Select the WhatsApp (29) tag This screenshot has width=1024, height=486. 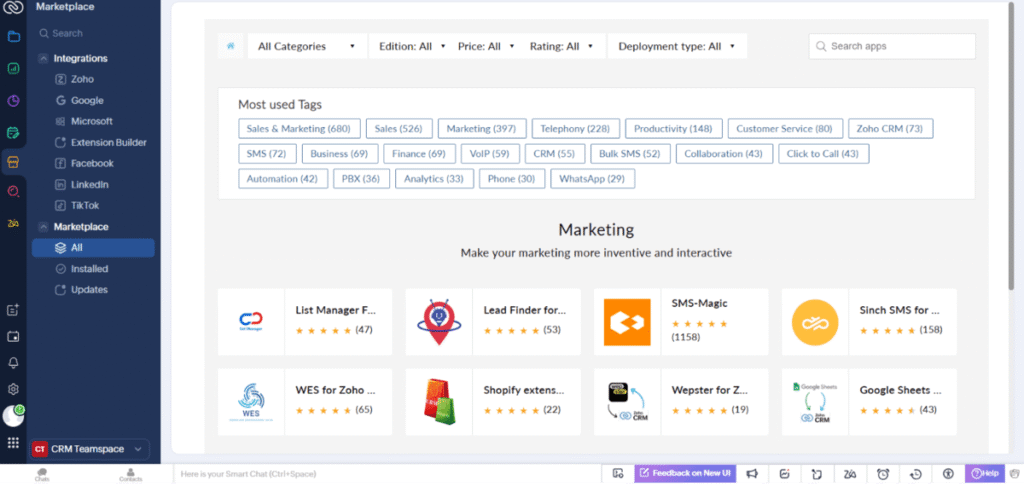(592, 179)
